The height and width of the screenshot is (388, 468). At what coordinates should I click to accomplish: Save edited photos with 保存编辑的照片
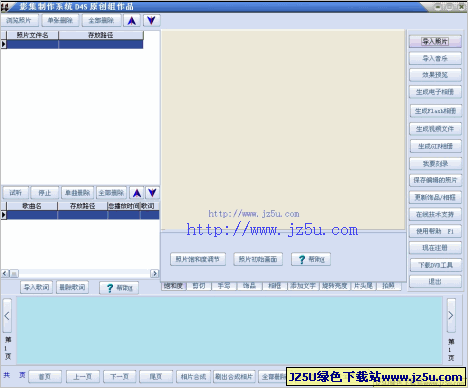tap(435, 180)
